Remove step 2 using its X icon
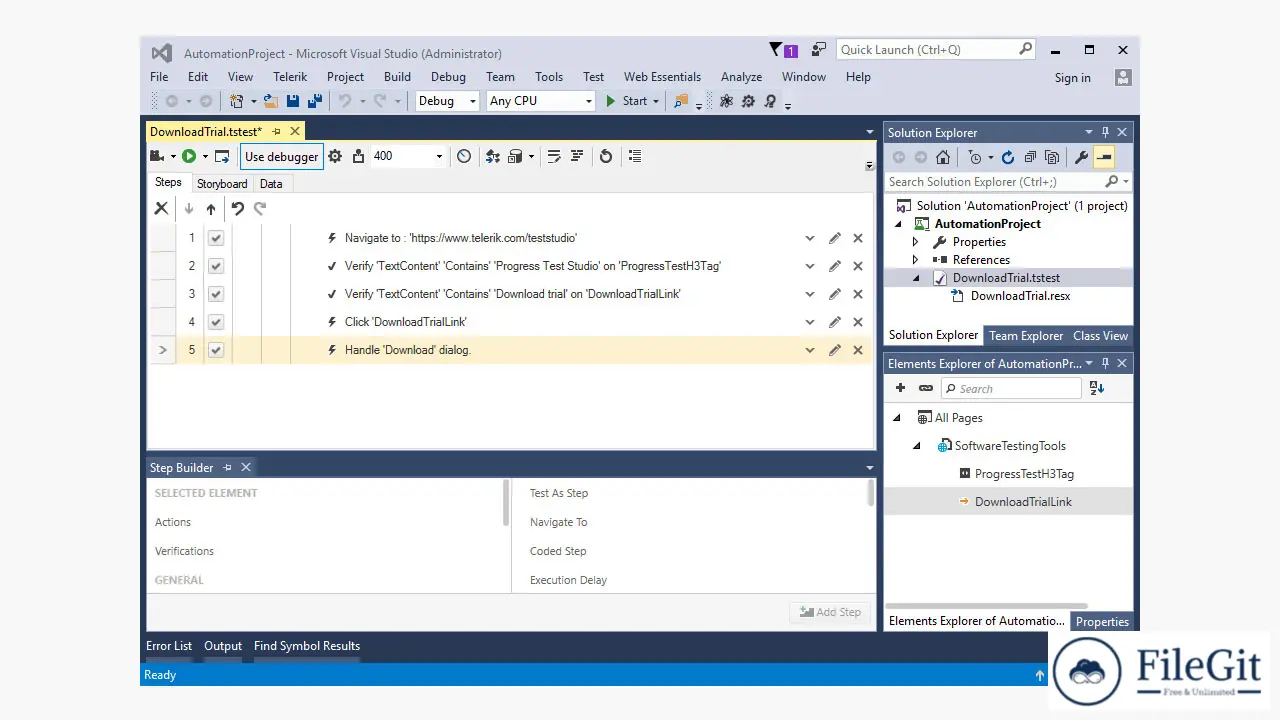 click(858, 266)
